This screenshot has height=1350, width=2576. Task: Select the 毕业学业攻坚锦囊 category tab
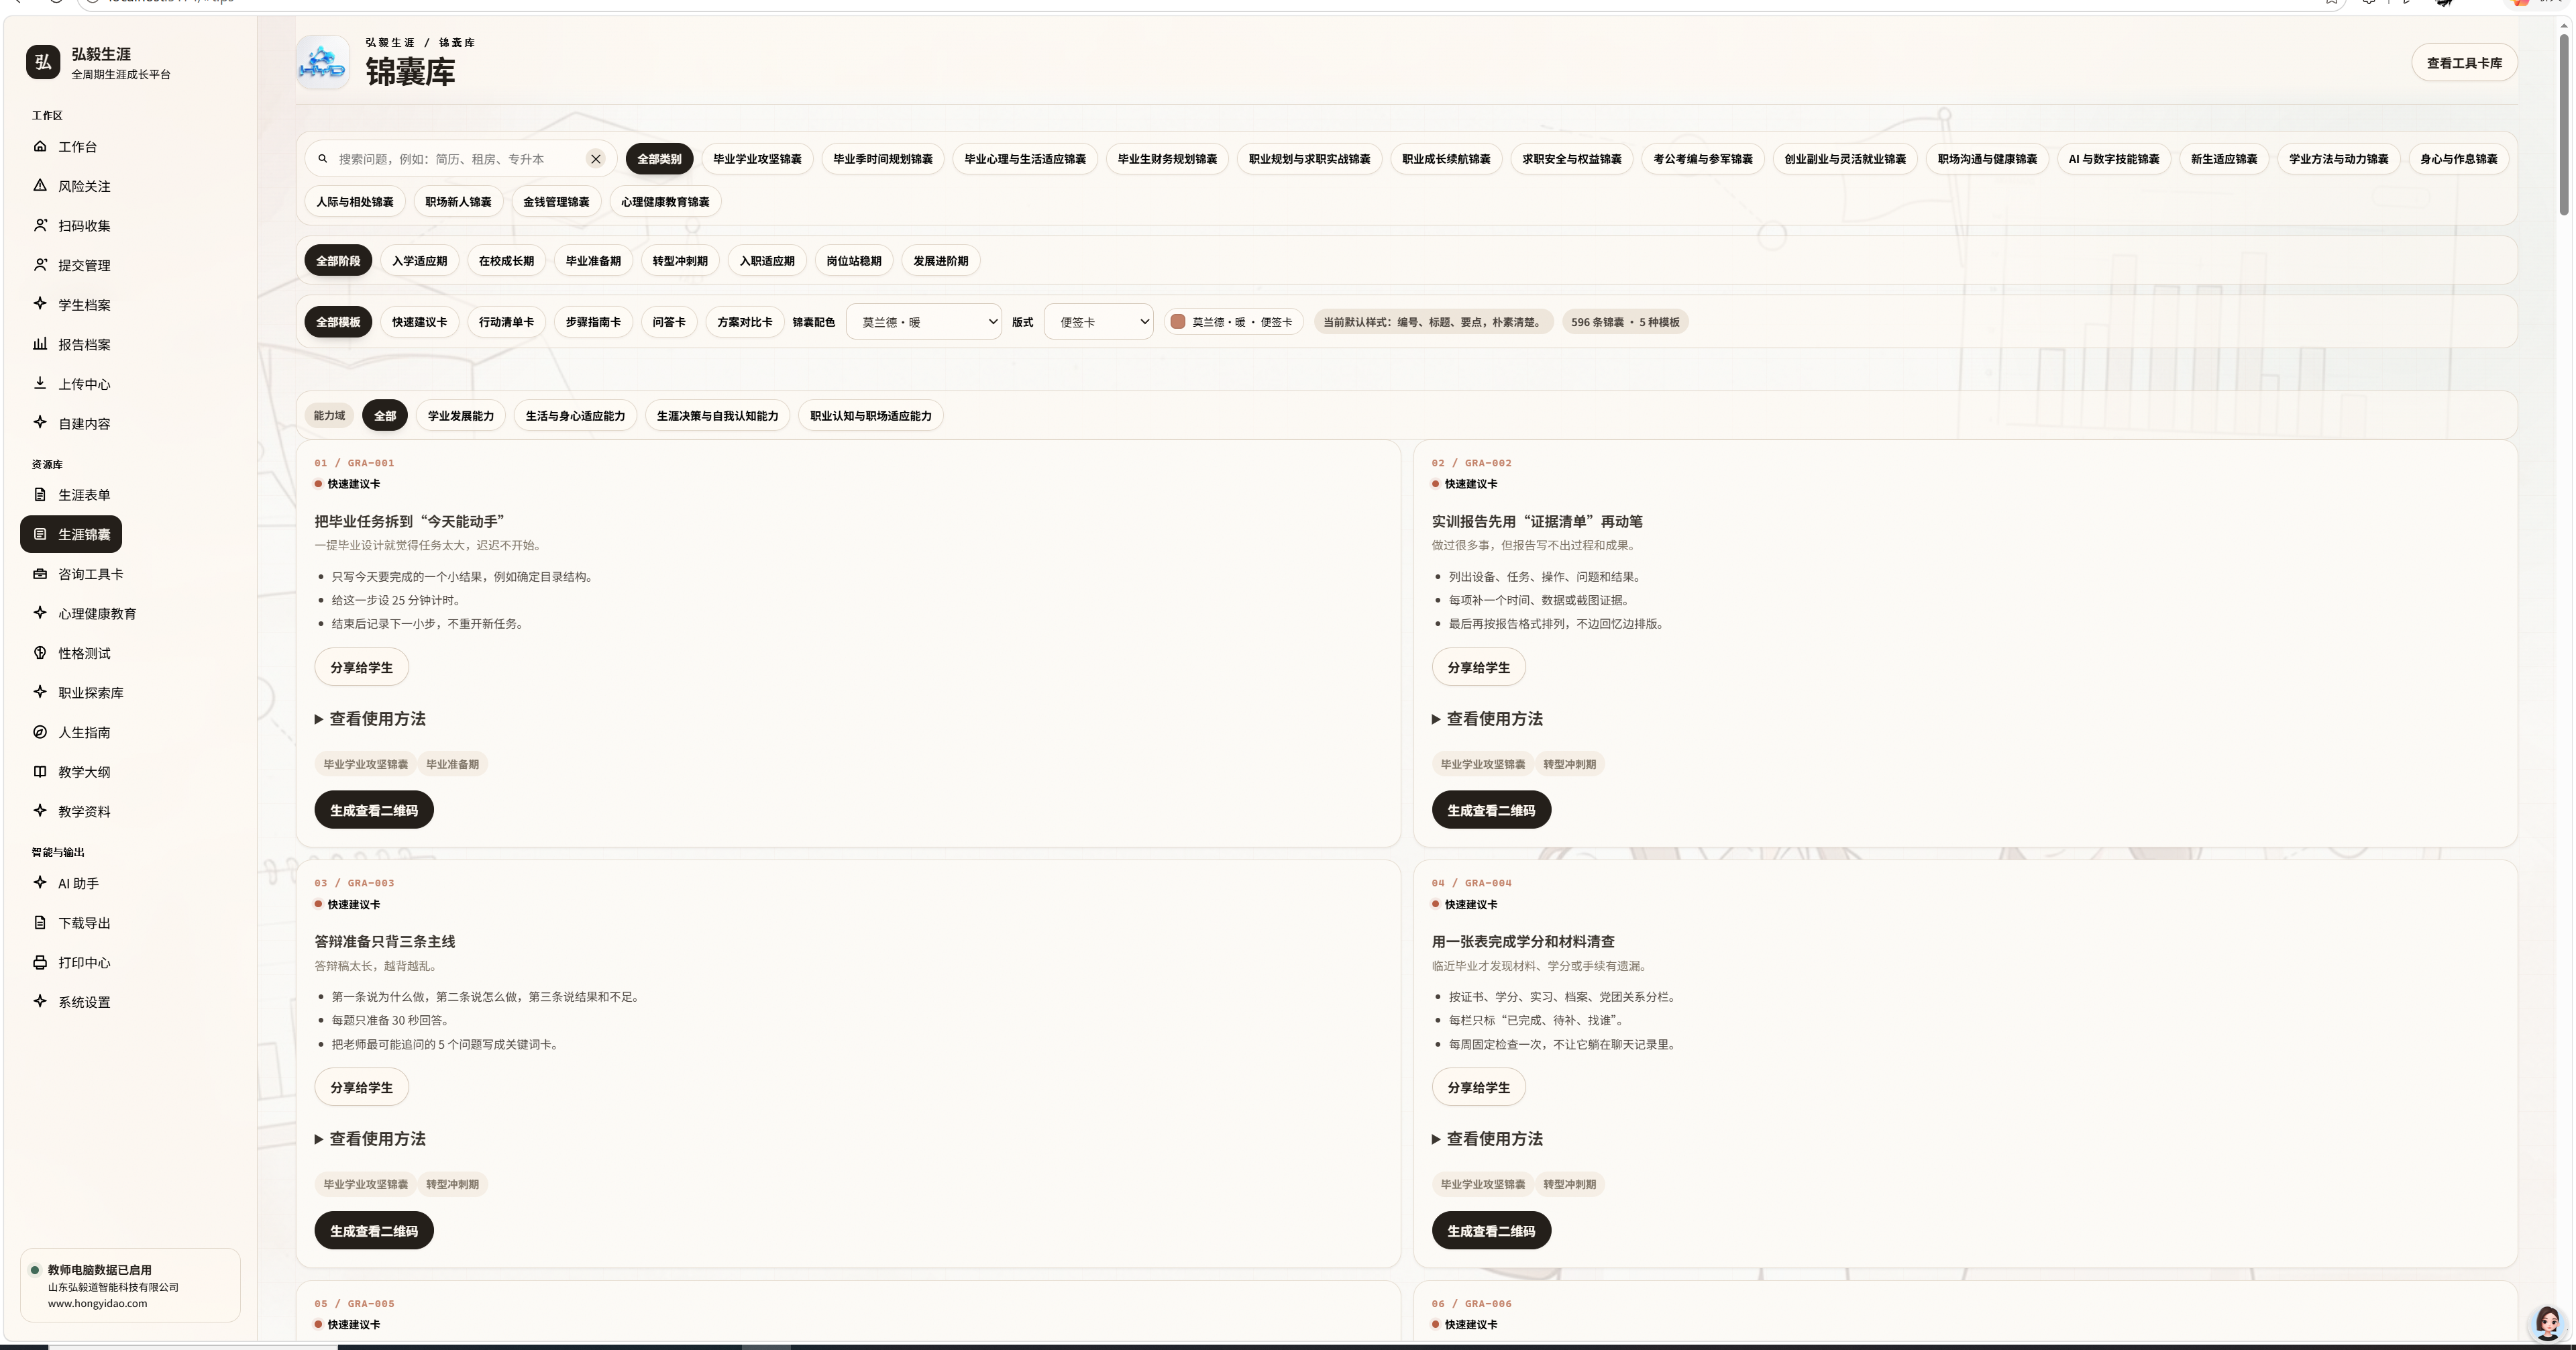point(757,159)
